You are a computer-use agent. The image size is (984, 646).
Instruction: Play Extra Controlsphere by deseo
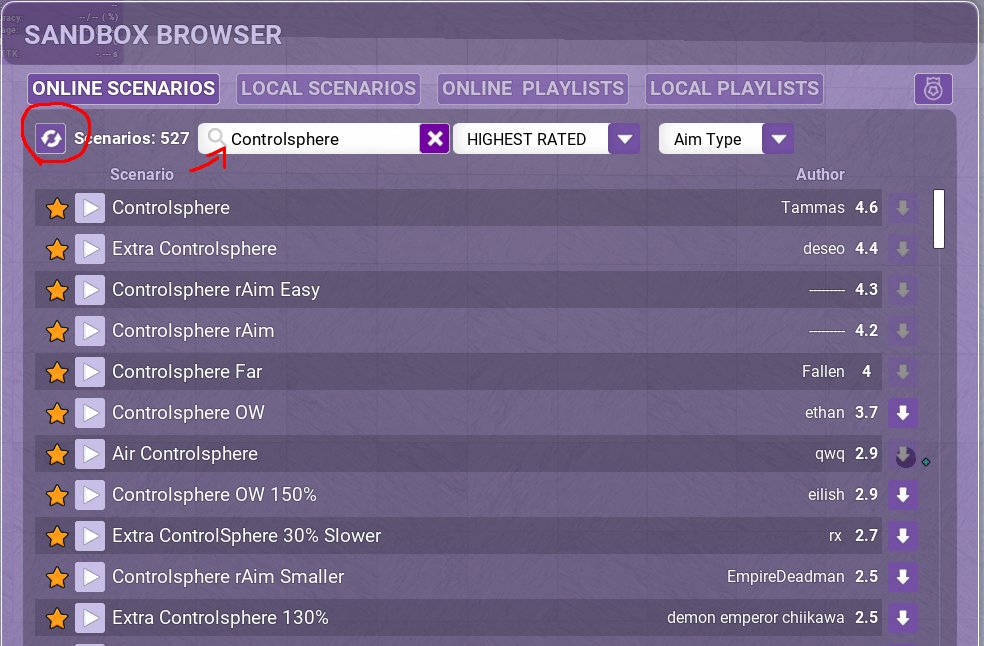click(x=90, y=249)
